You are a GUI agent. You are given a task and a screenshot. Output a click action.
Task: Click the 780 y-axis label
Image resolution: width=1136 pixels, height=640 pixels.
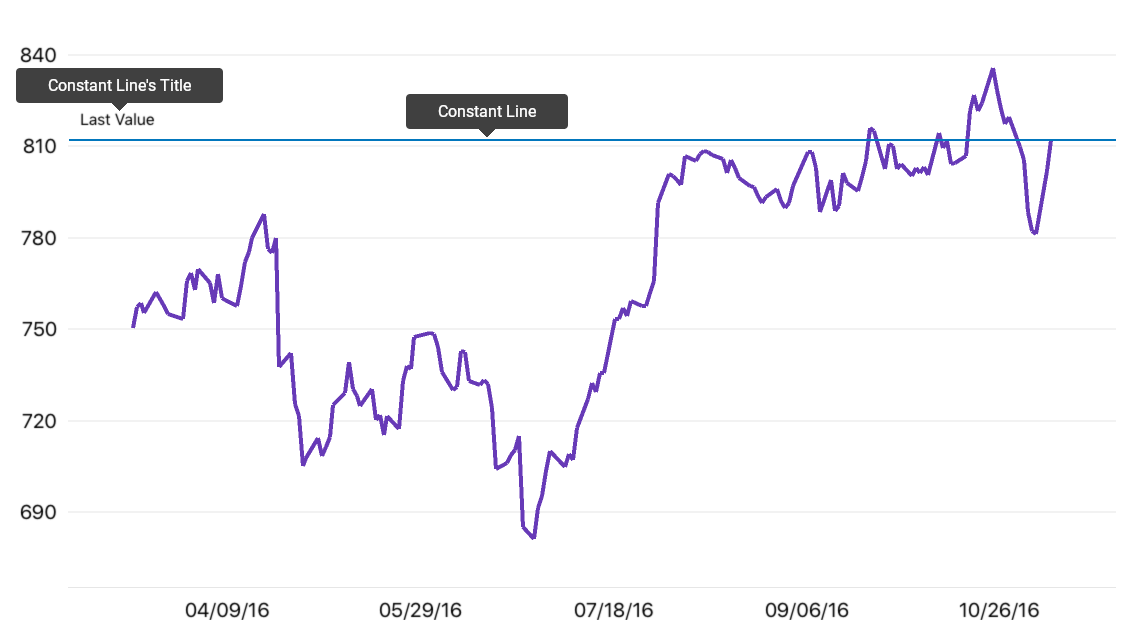38,238
